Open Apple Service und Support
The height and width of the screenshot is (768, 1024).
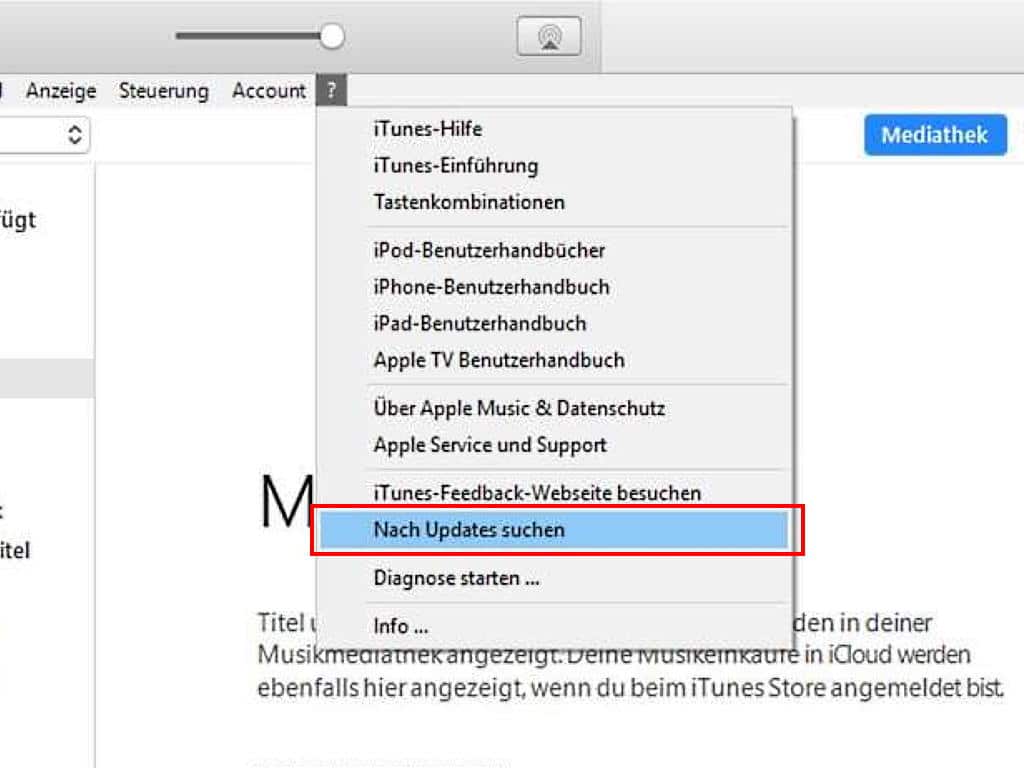pyautogui.click(x=554, y=445)
